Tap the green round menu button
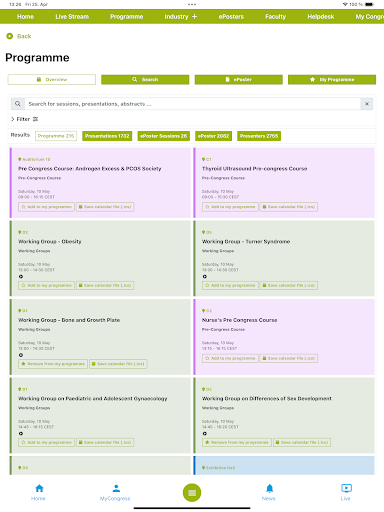The height and width of the screenshot is (512, 384). coord(192,493)
